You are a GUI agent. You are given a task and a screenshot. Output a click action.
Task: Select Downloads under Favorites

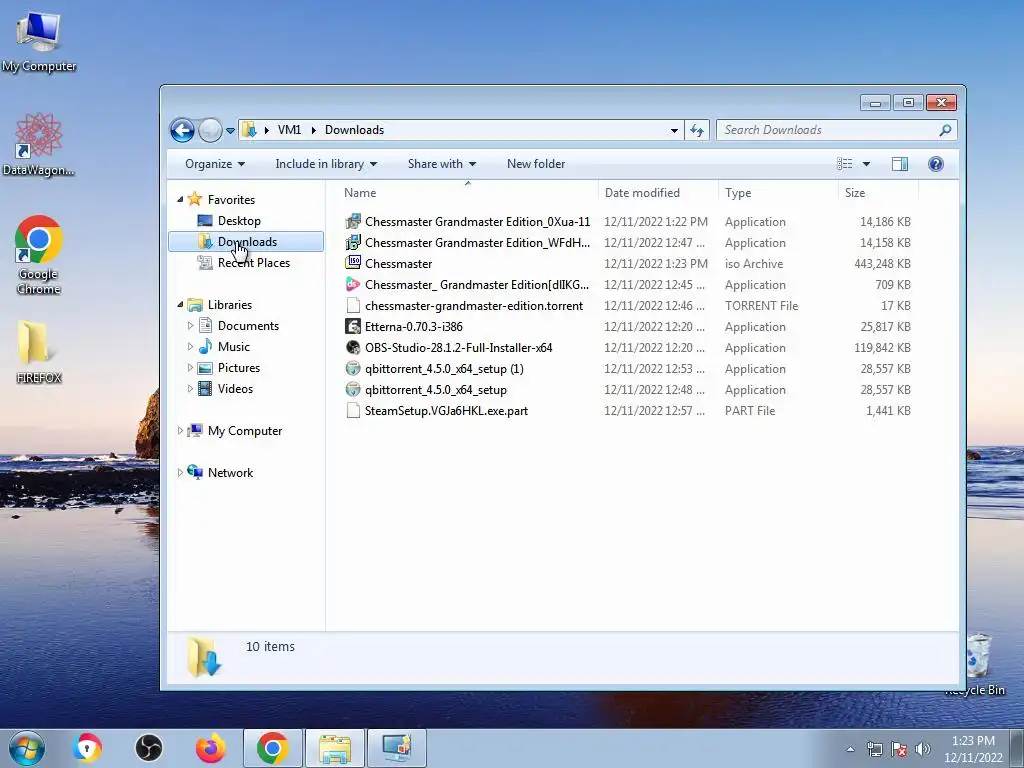pos(246,242)
